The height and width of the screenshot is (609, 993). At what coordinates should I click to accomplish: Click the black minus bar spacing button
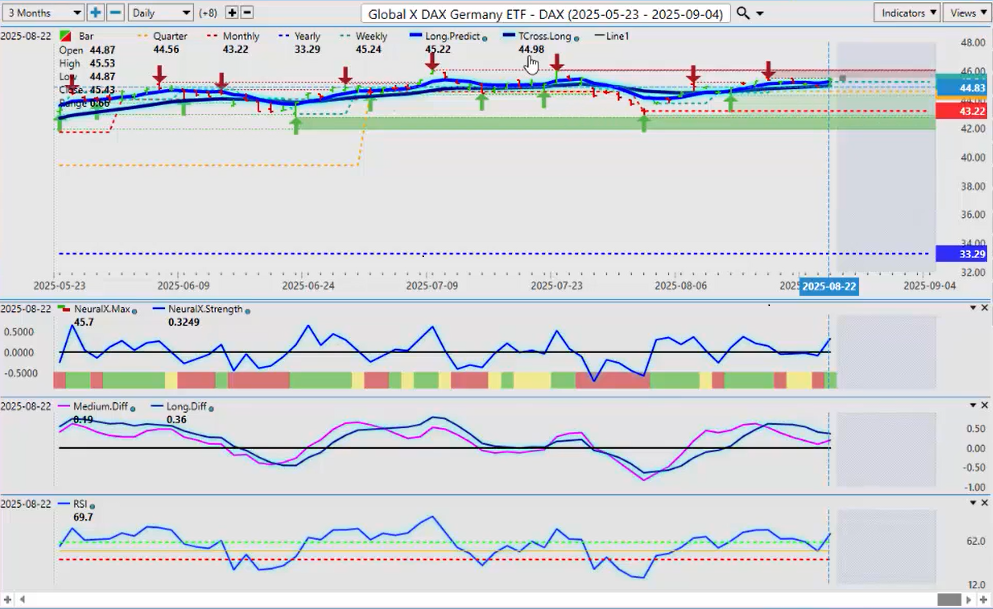coord(247,13)
